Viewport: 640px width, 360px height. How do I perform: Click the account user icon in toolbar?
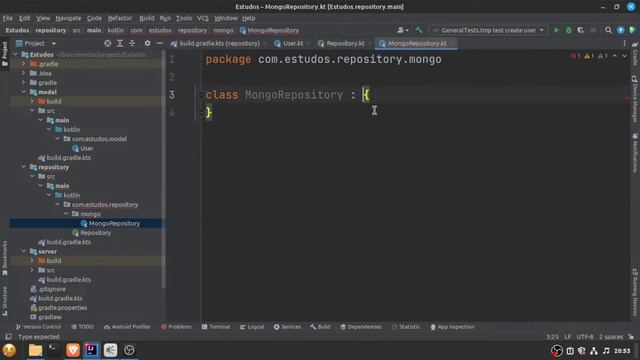coord(402,30)
